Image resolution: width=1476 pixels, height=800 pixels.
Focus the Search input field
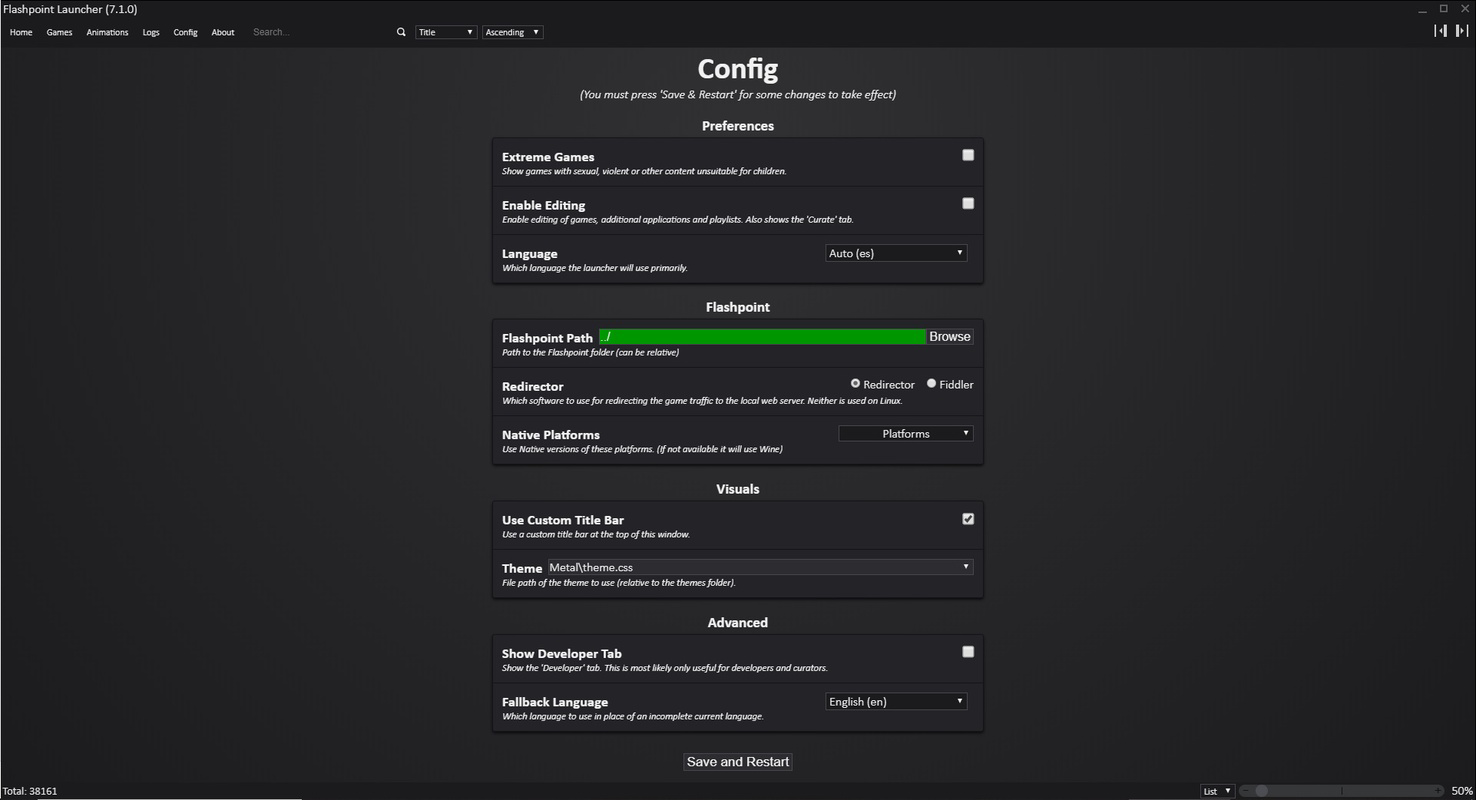click(320, 32)
